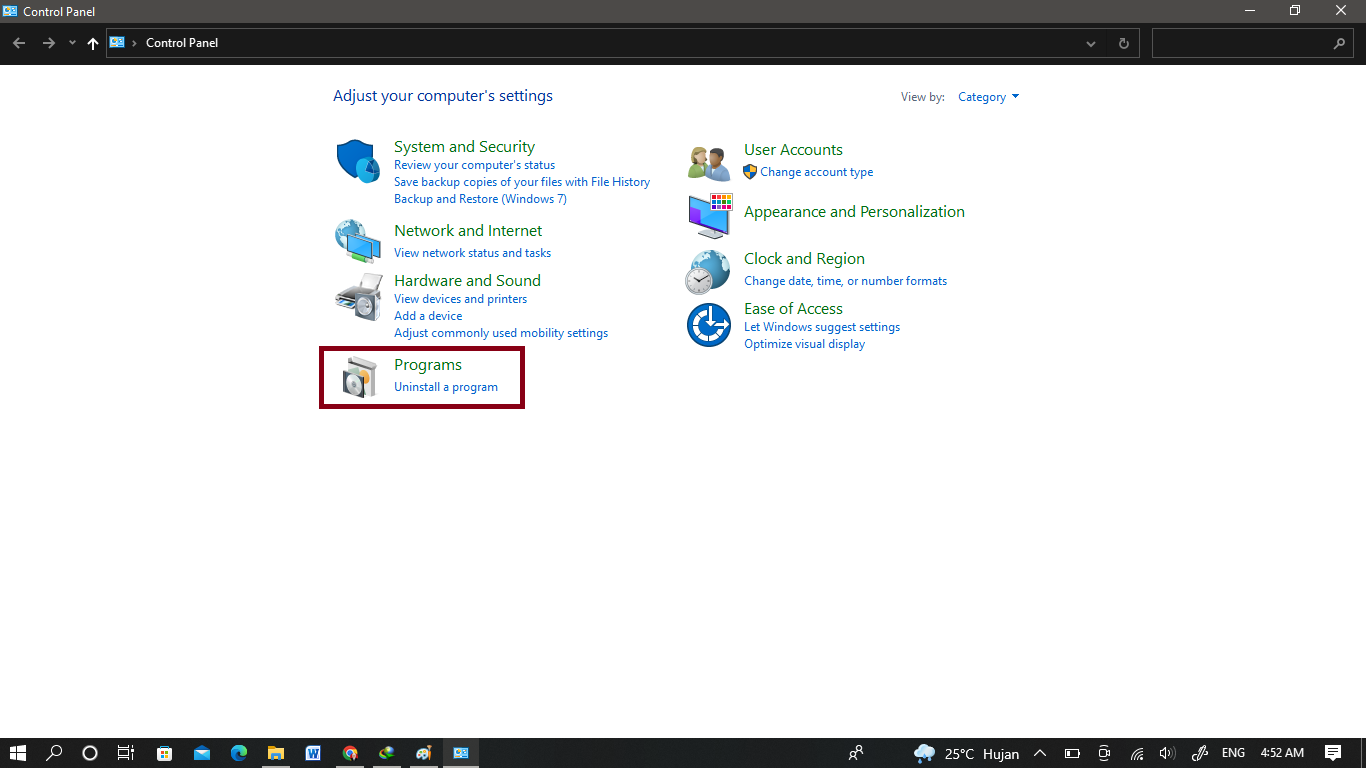Click breadcrumb chevron before Control Panel

coord(135,43)
